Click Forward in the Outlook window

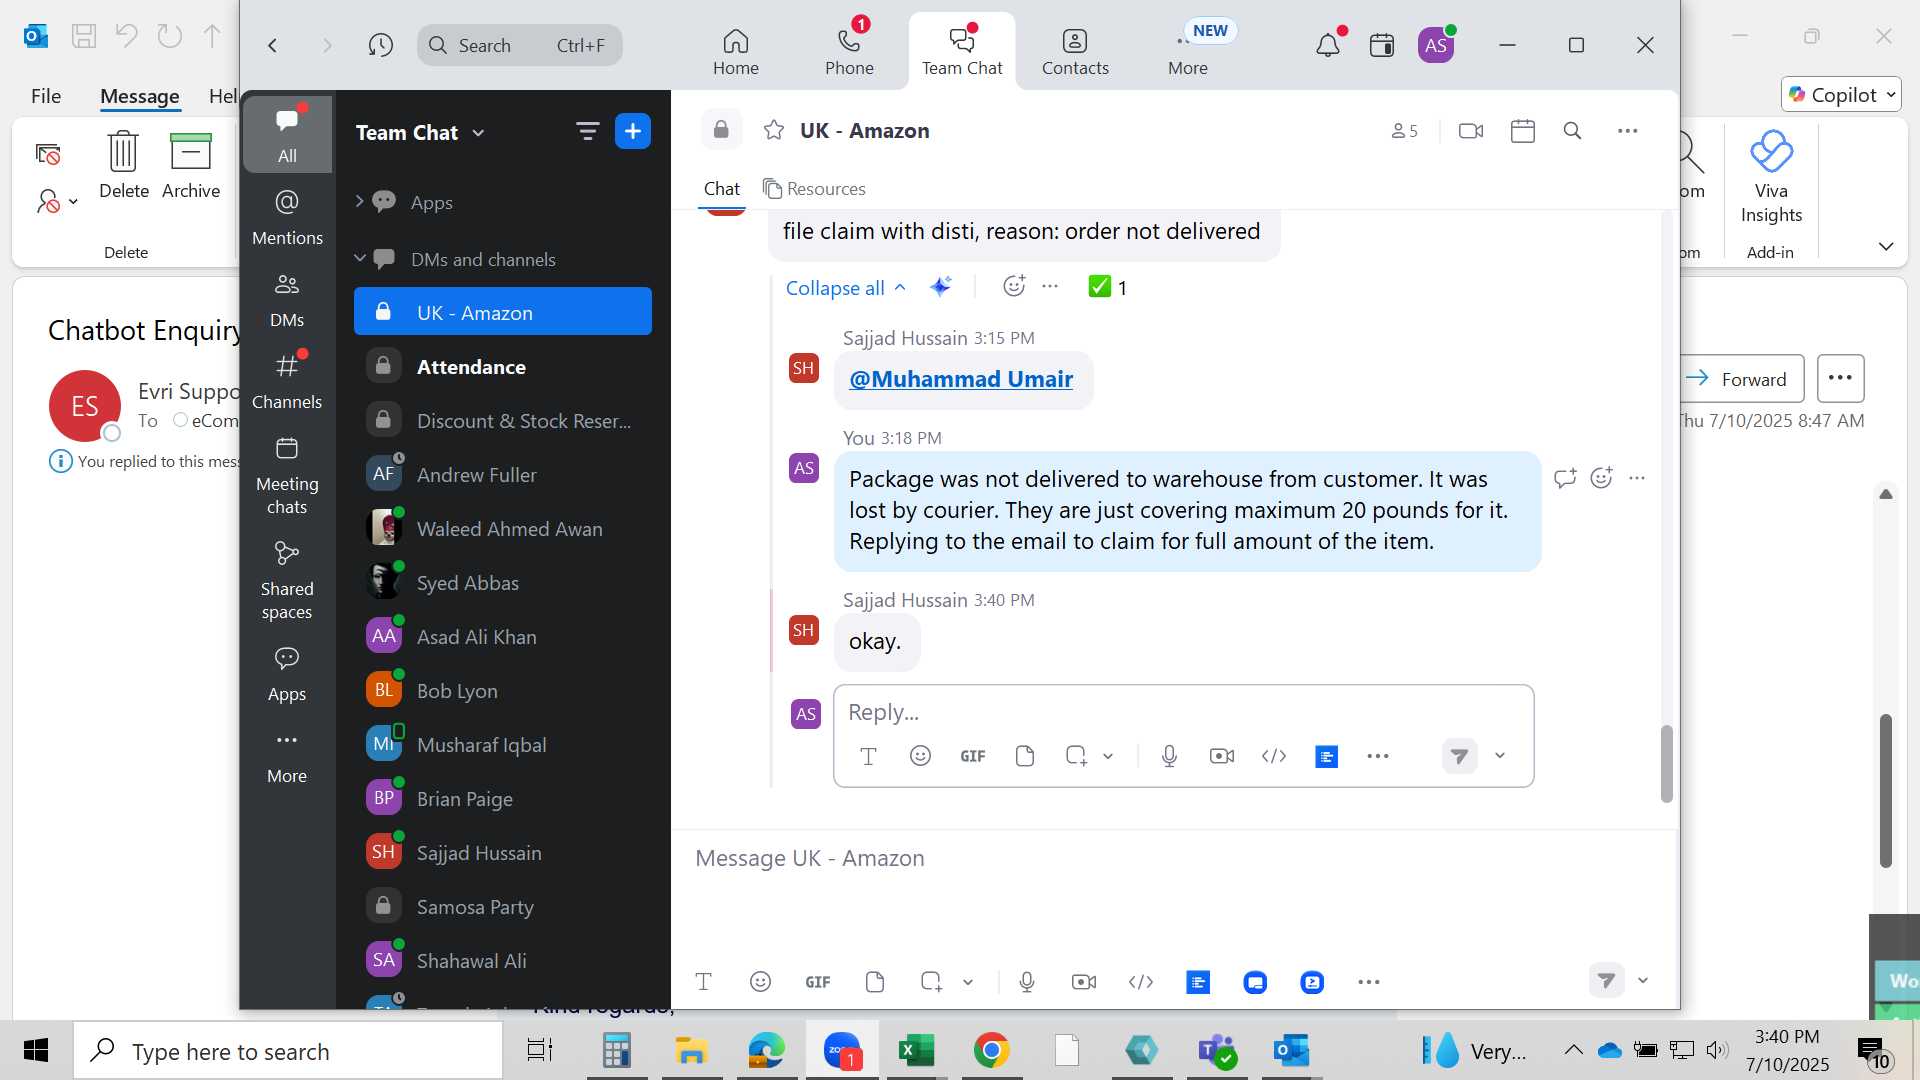(x=1741, y=379)
